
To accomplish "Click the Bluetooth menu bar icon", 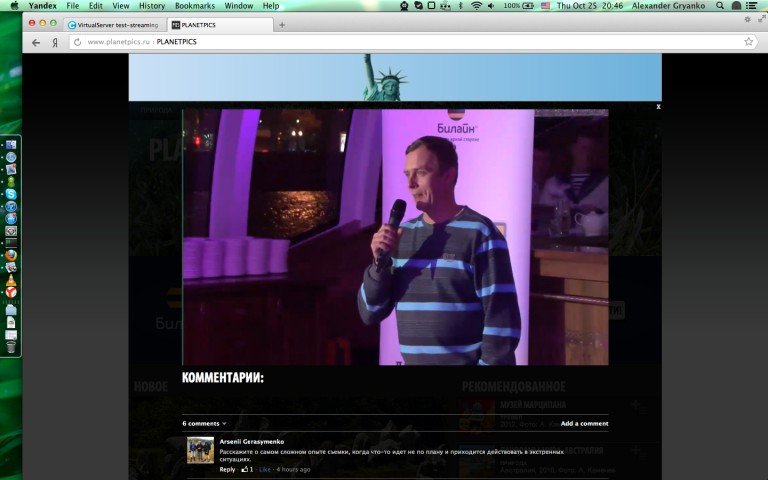I will point(460,5).
